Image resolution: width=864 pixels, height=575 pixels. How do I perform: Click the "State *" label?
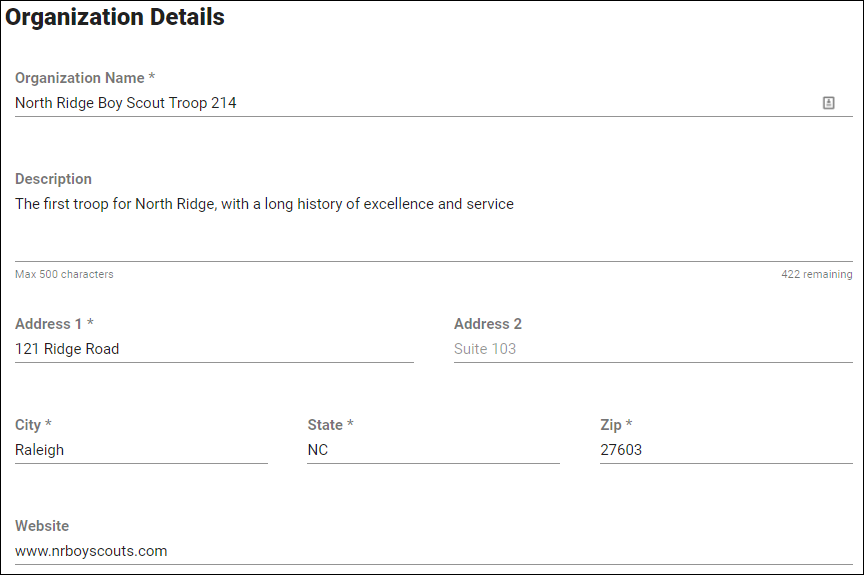(330, 425)
